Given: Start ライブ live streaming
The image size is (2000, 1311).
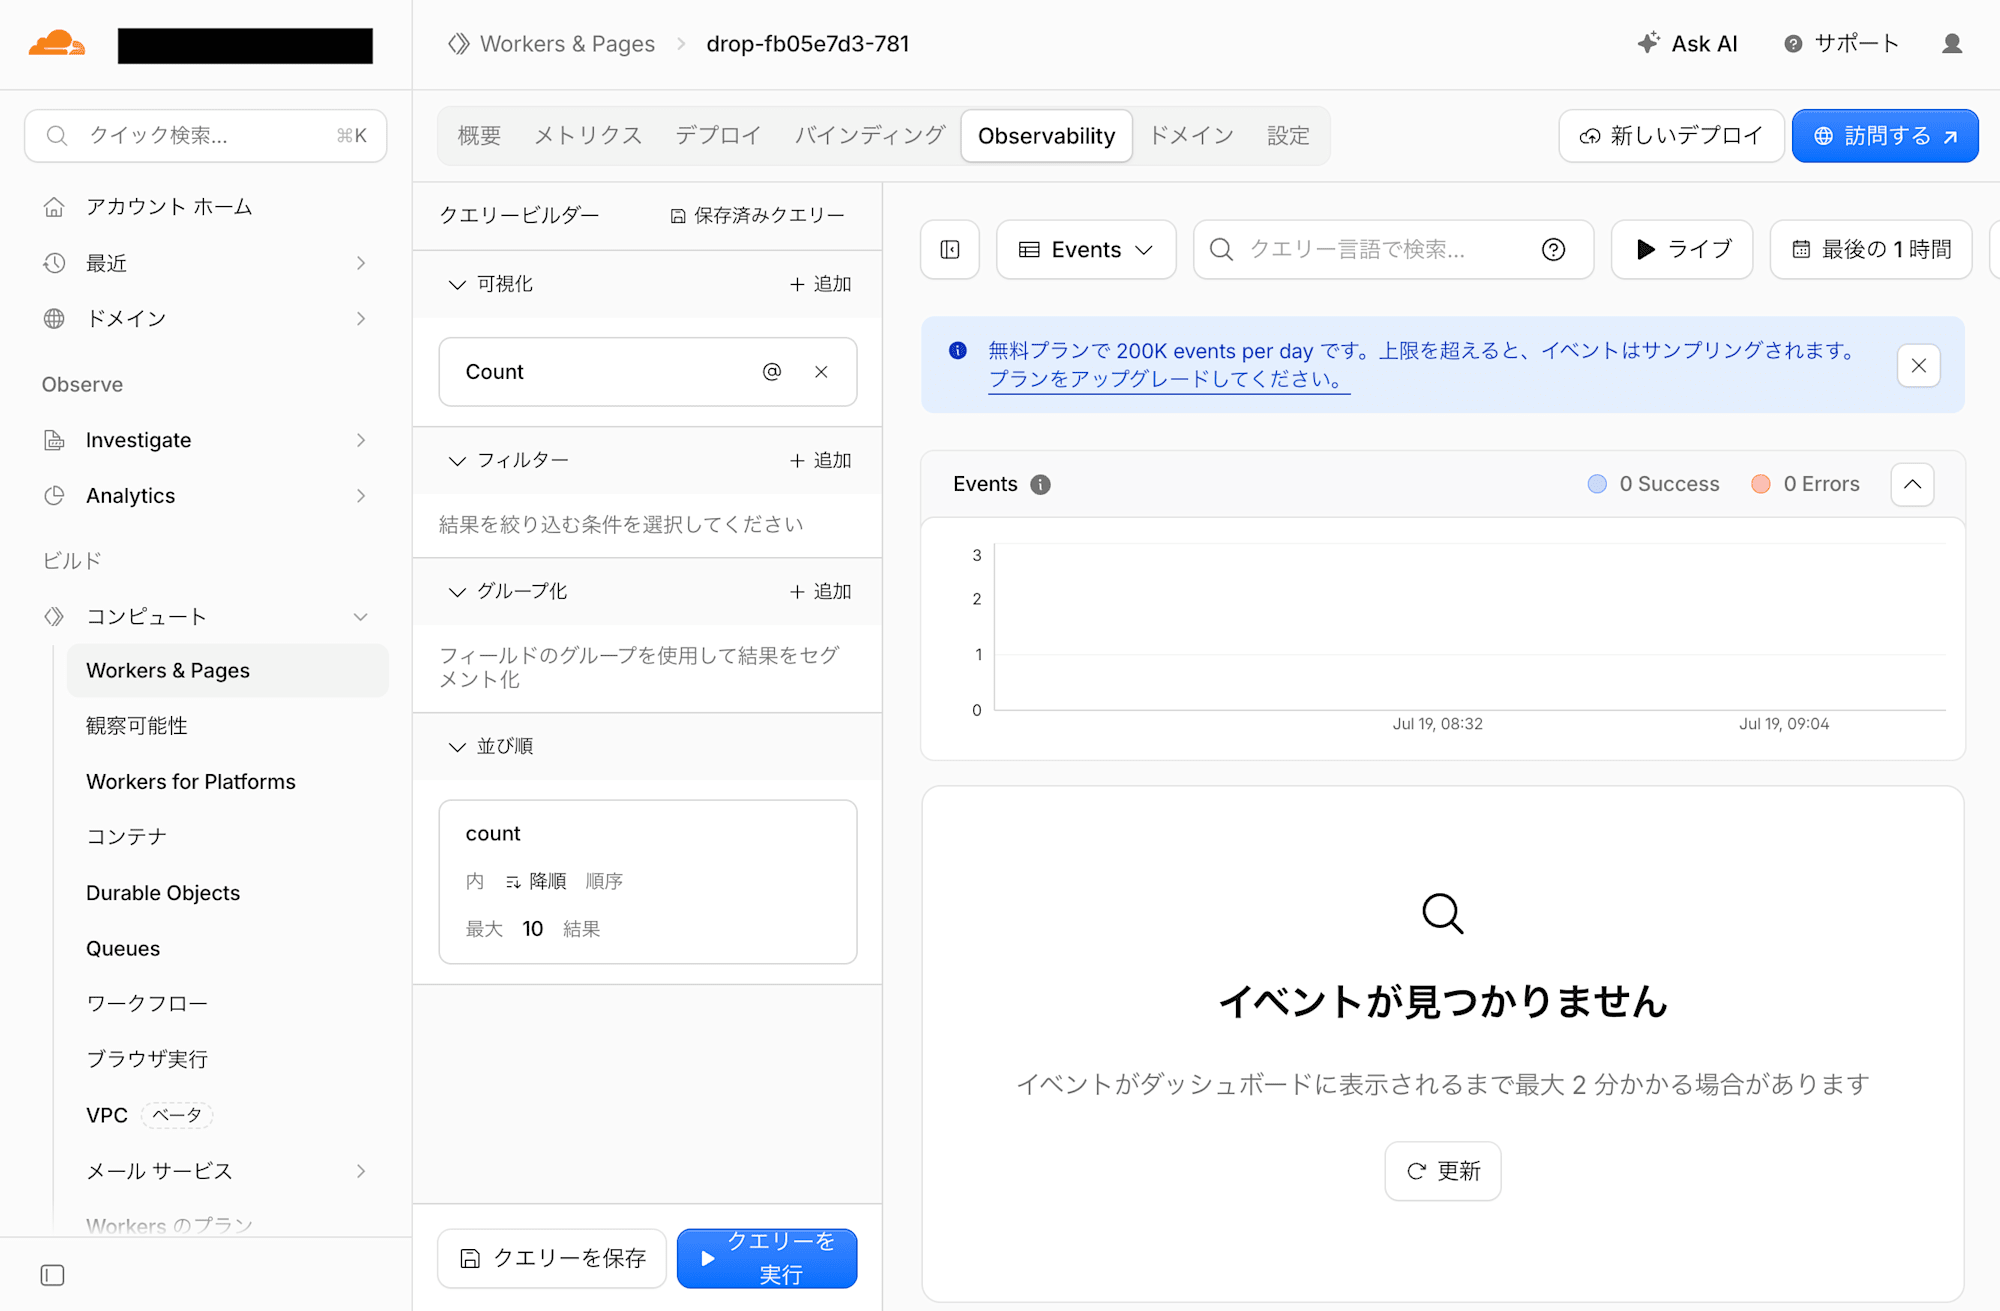Looking at the screenshot, I should click(x=1682, y=249).
